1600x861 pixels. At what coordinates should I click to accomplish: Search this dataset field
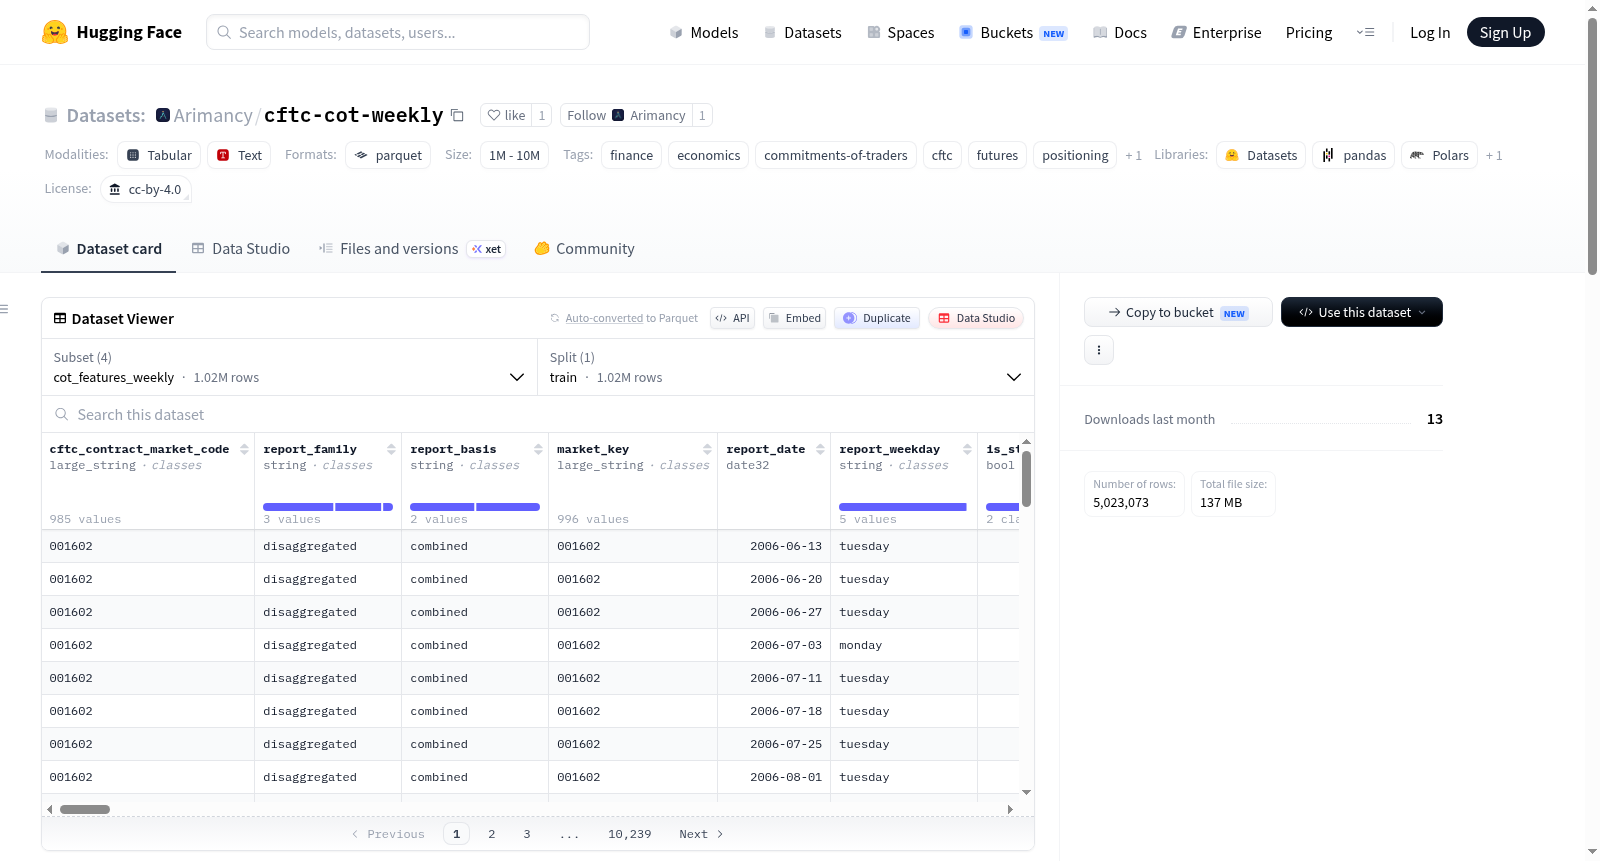[x=538, y=415]
